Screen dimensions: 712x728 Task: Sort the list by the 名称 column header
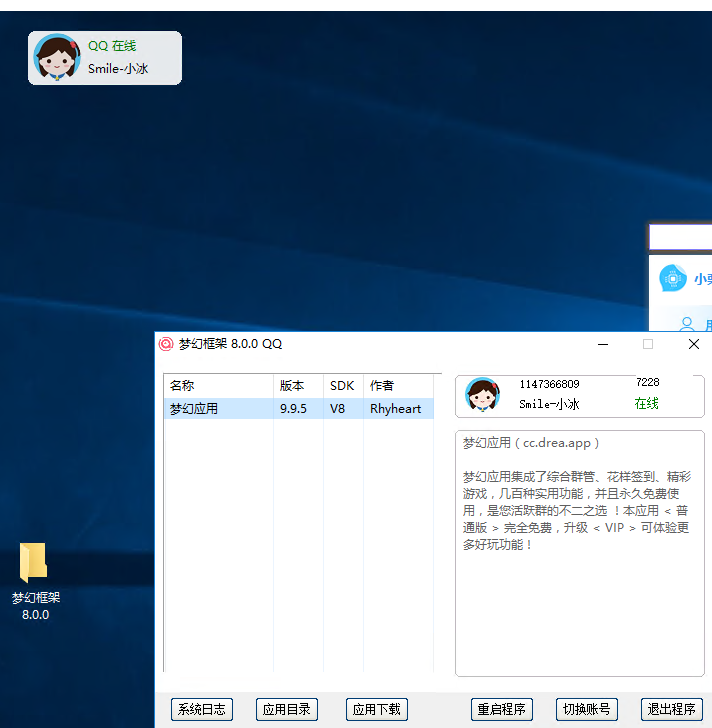pyautogui.click(x=218, y=386)
